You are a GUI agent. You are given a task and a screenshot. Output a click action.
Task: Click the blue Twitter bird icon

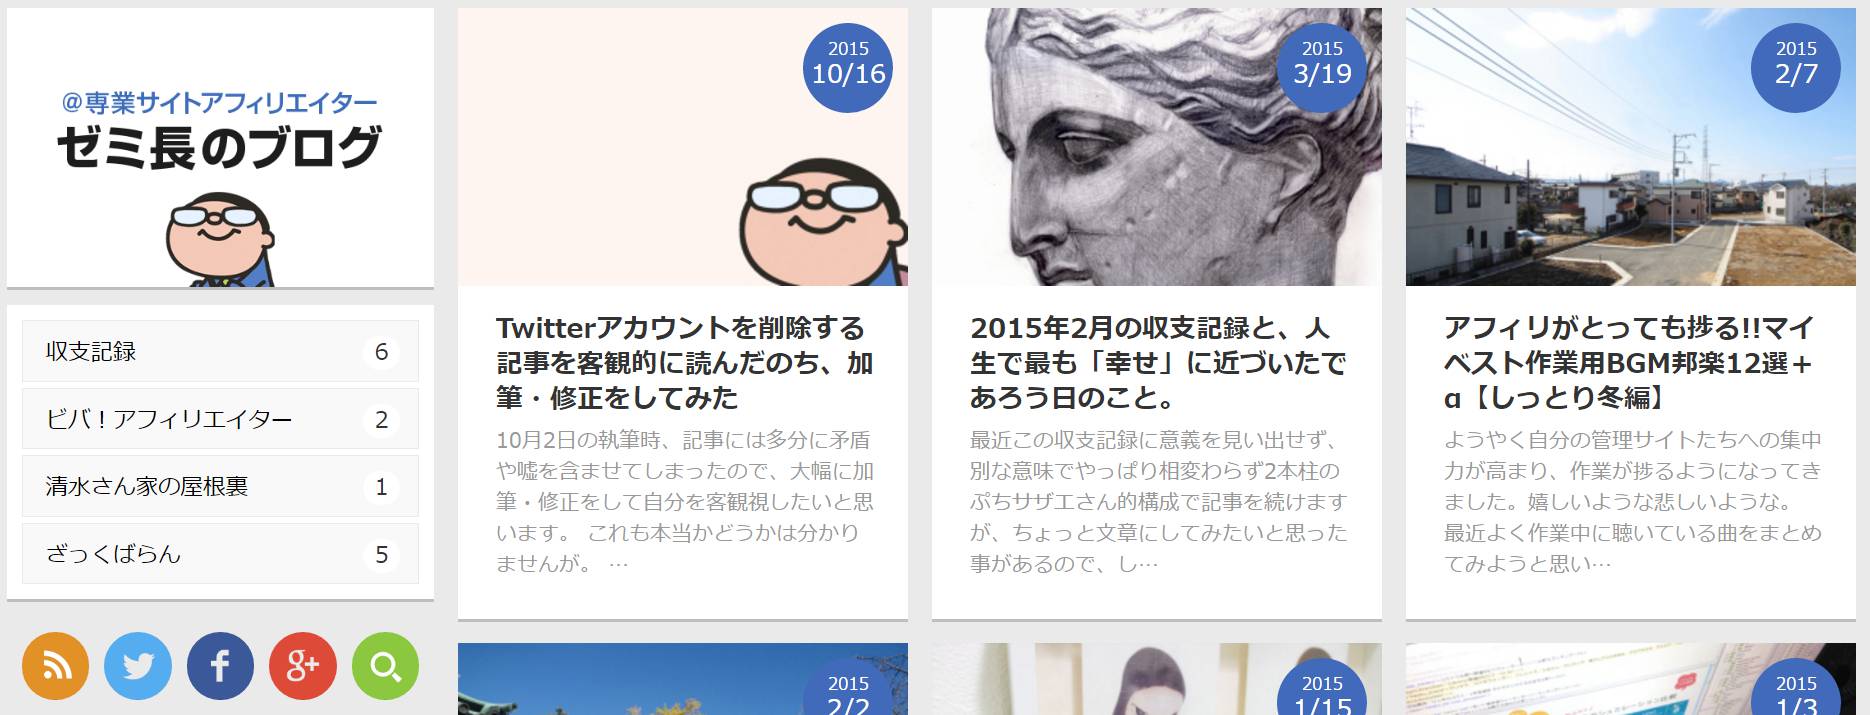point(138,666)
